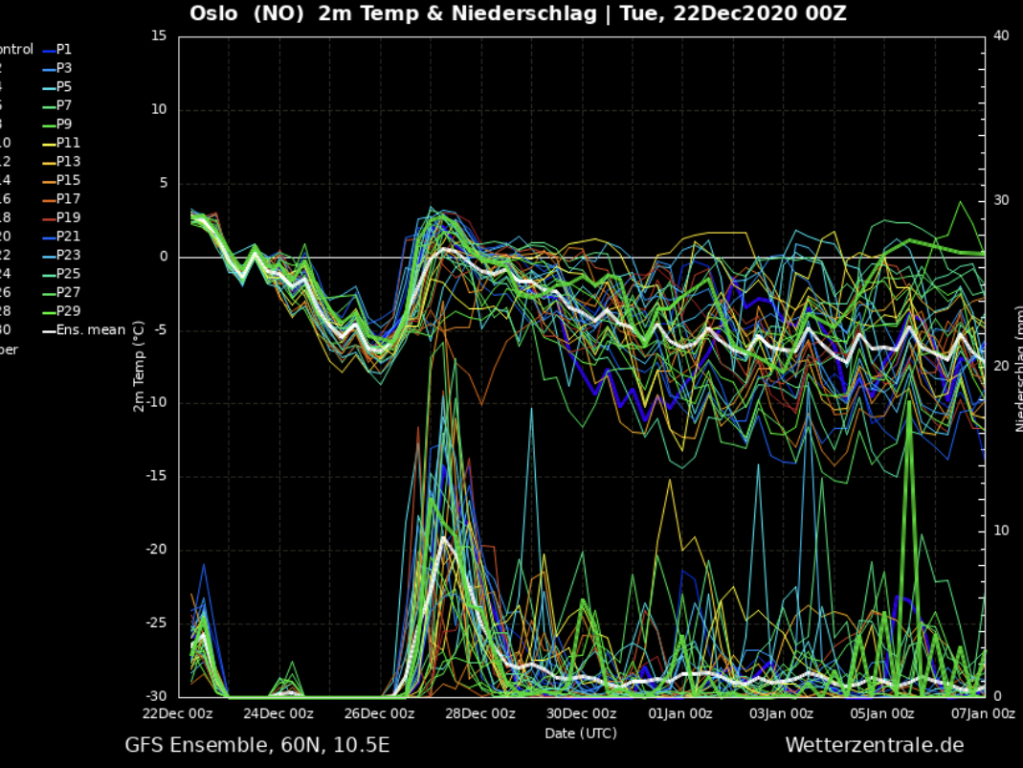Click the Wetterzentrale.de watermark
Viewport: 1023px width, 768px height.
pyautogui.click(x=874, y=745)
